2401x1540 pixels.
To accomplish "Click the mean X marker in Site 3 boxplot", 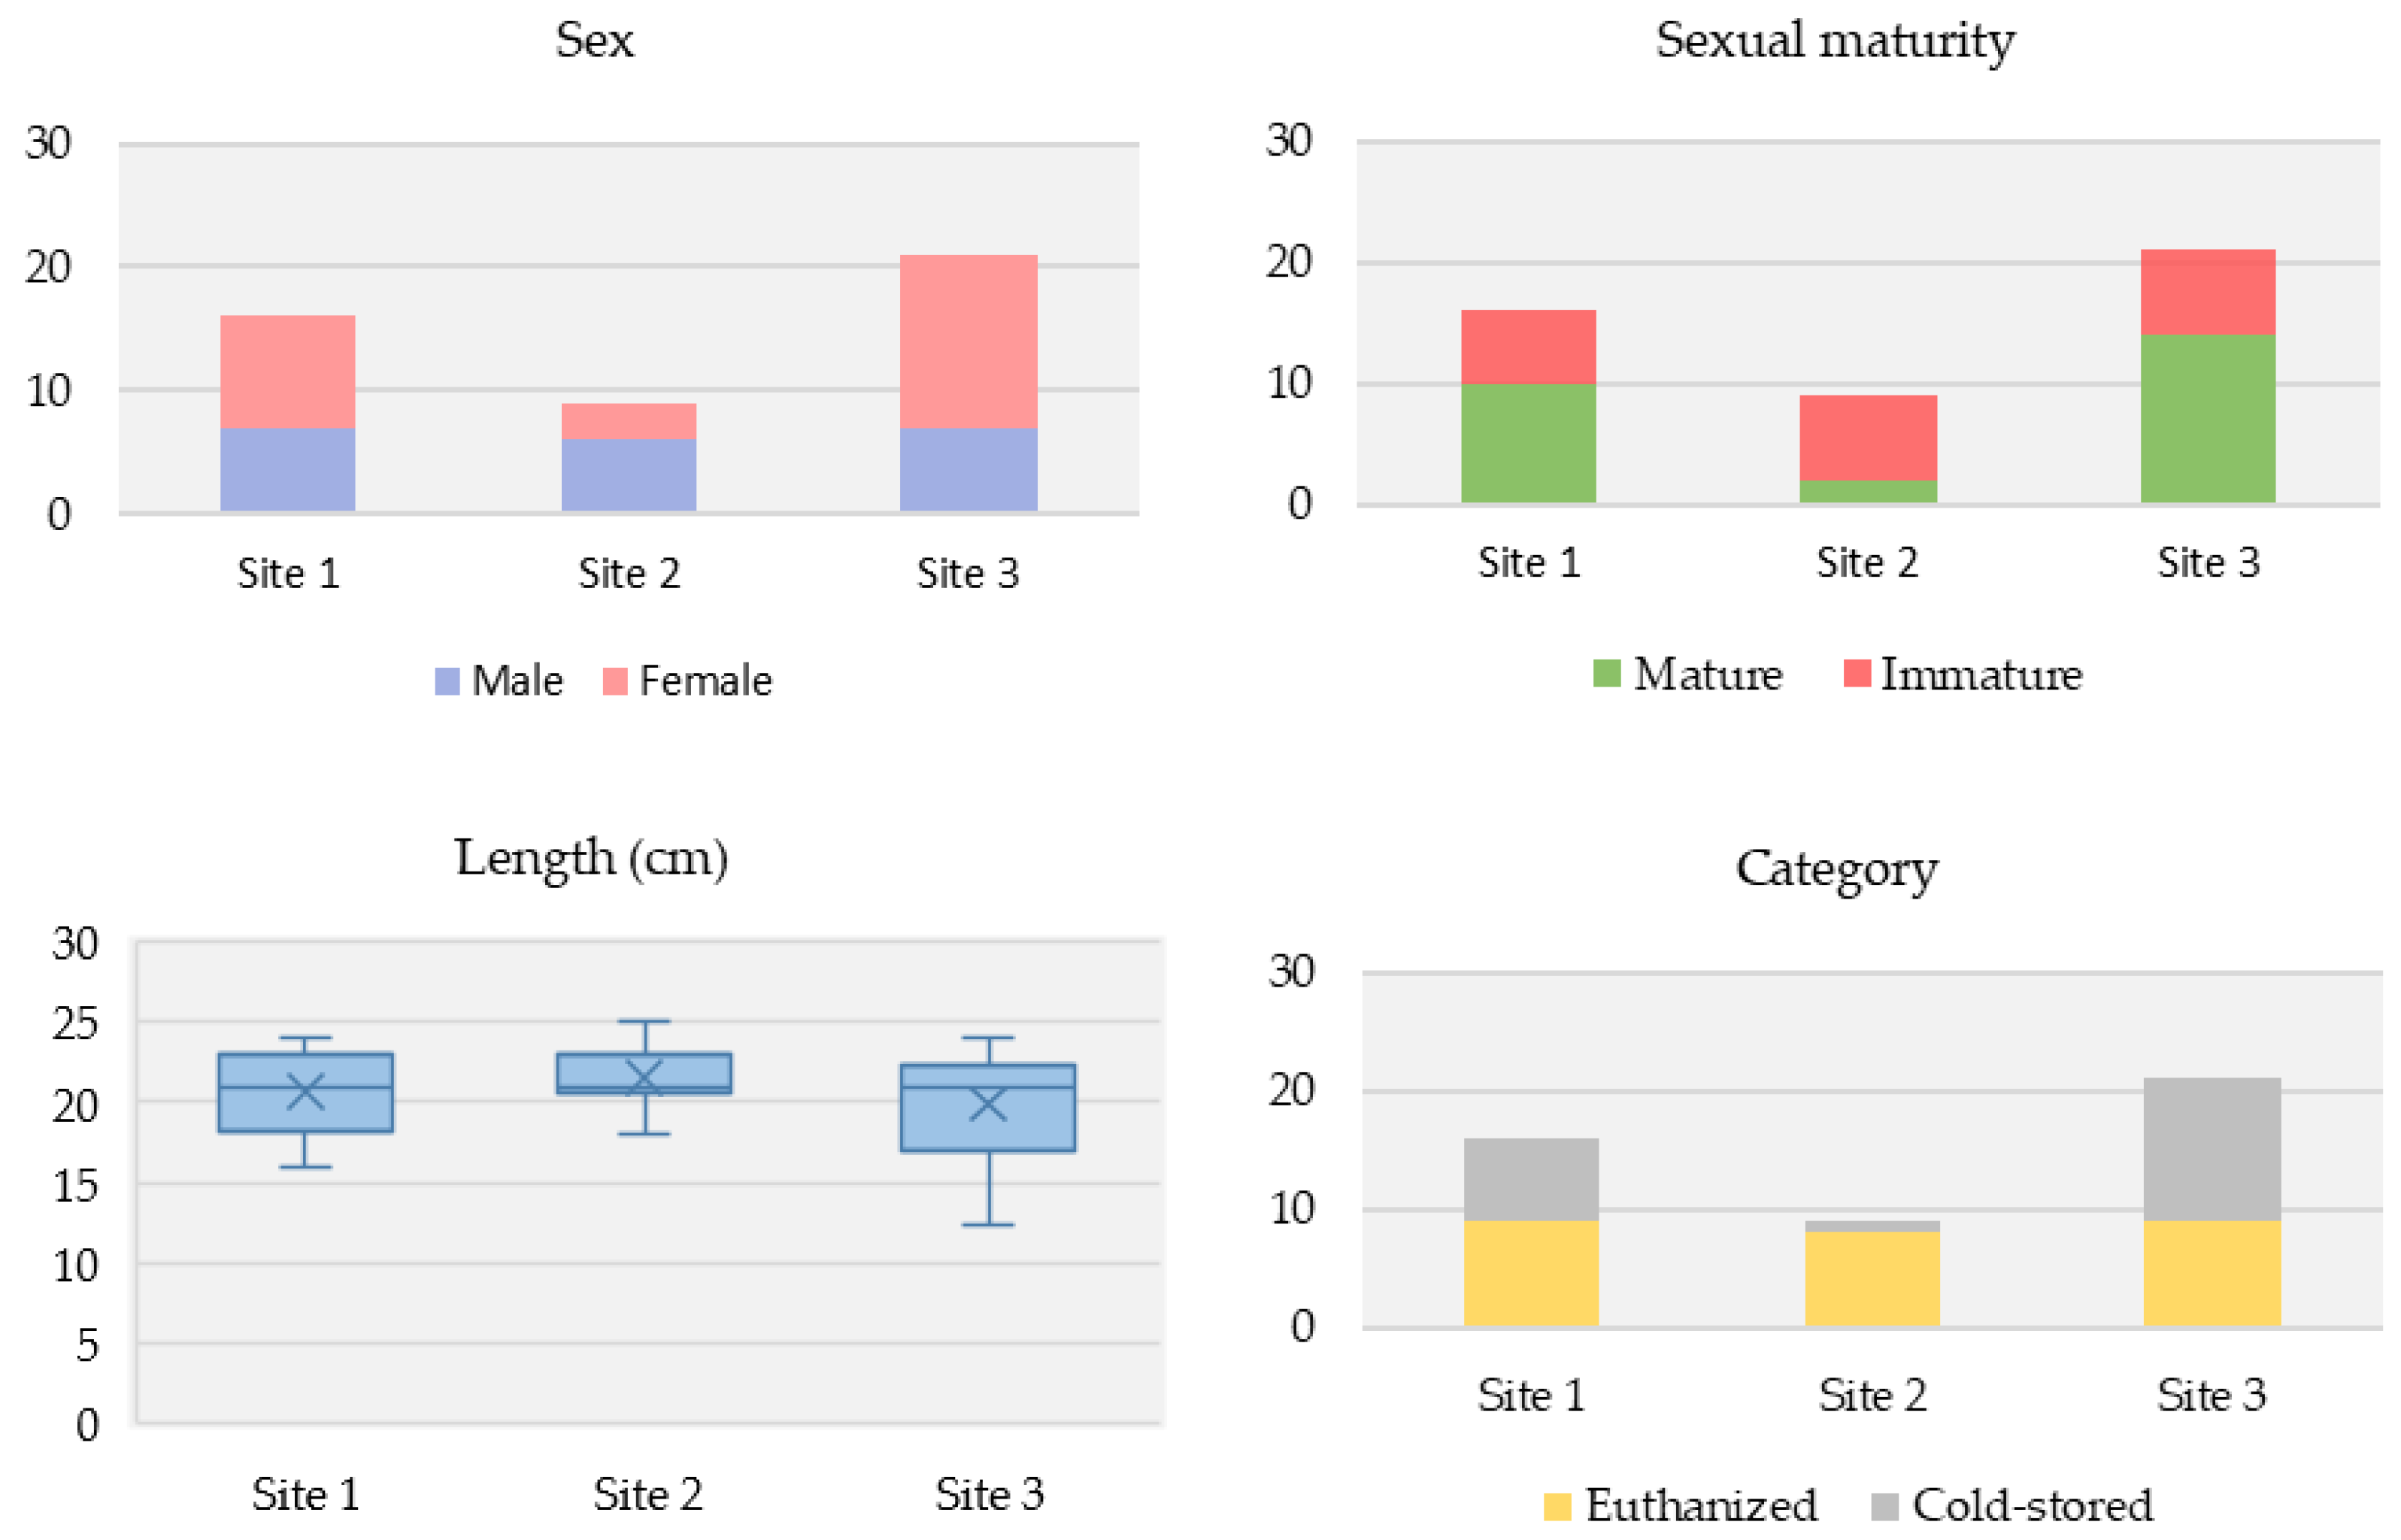I will tap(988, 1104).
